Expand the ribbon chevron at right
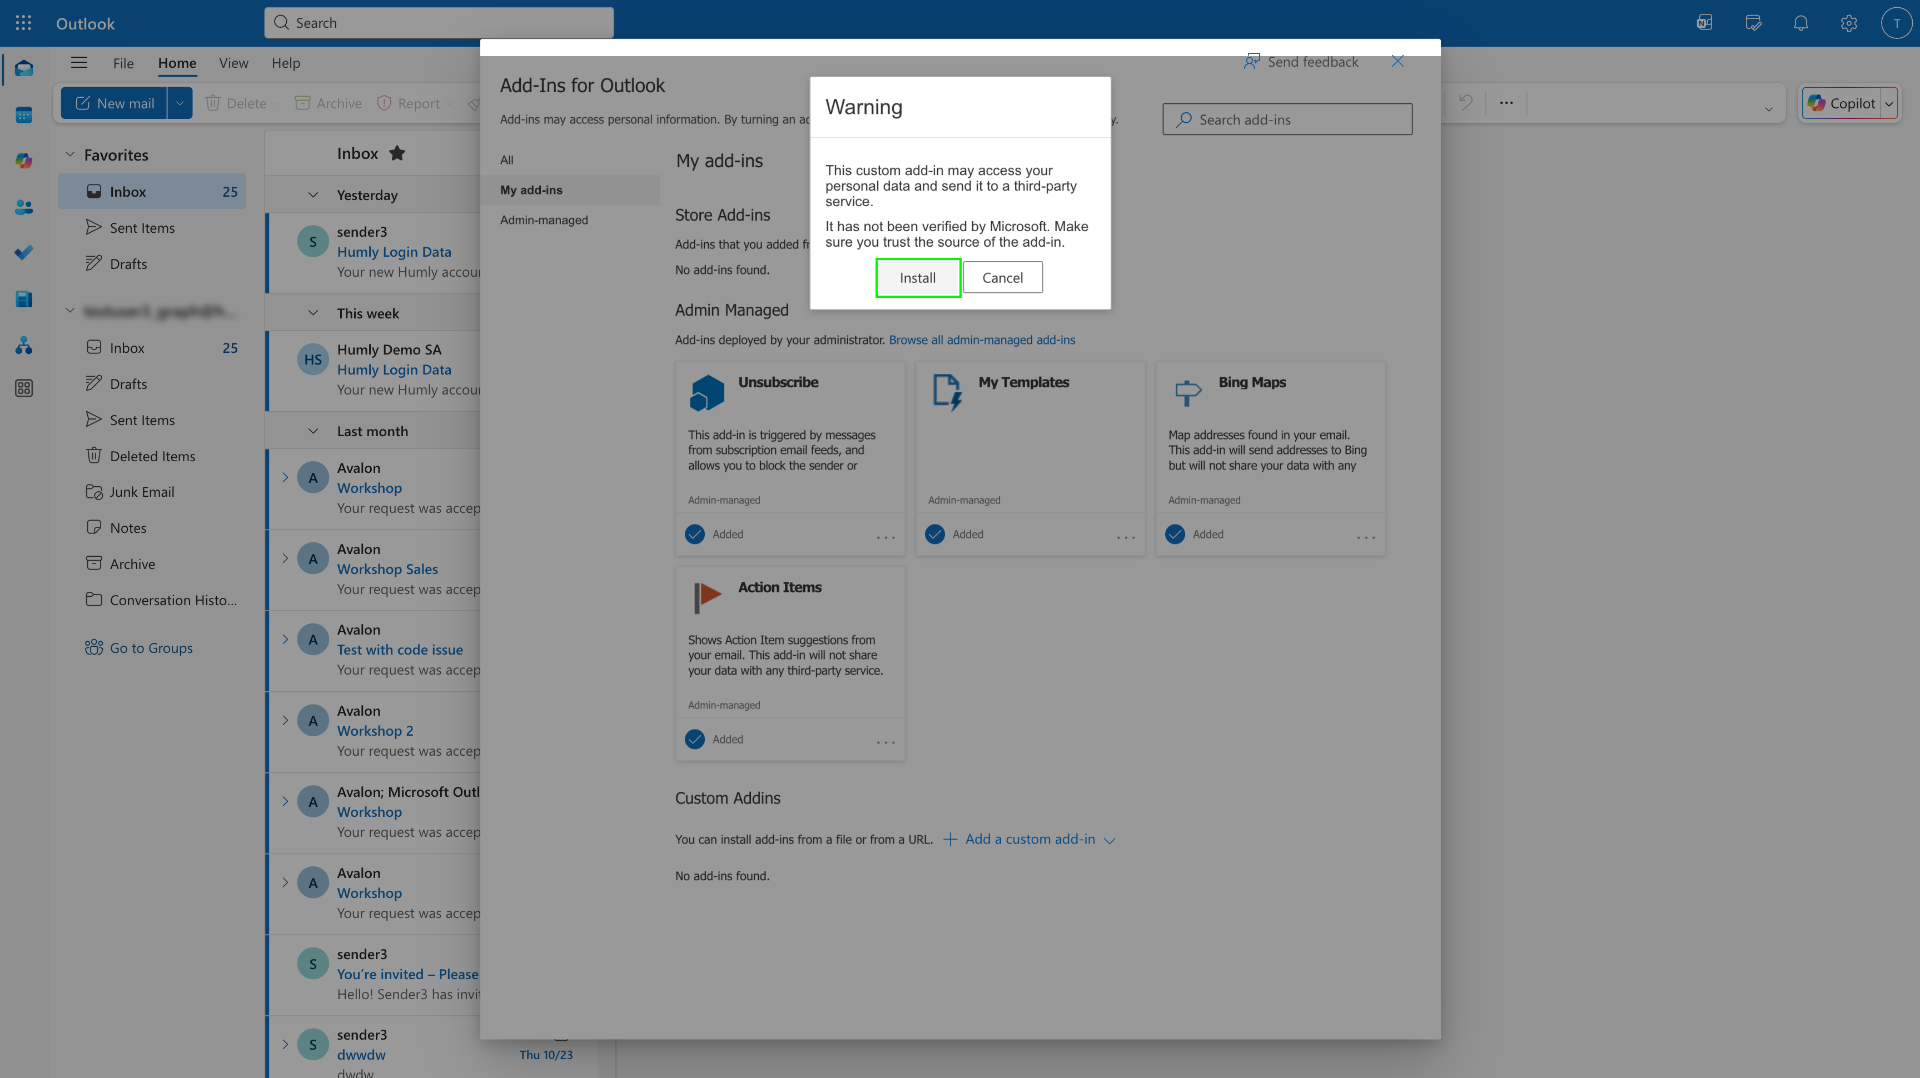This screenshot has width=1920, height=1078. pyautogui.click(x=1768, y=109)
